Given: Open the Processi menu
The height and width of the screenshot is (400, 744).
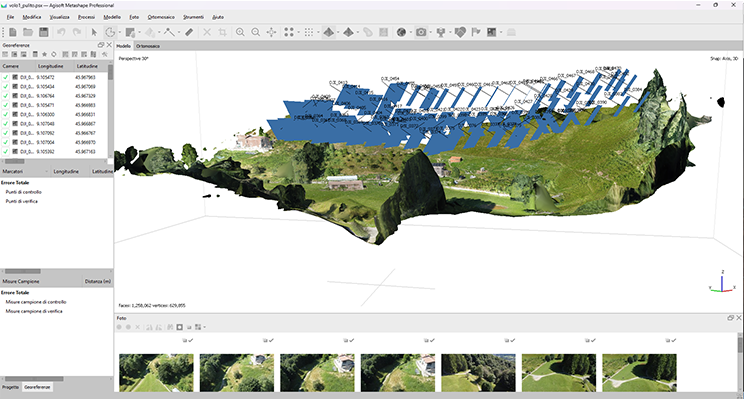Looking at the screenshot, I should pos(86,17).
